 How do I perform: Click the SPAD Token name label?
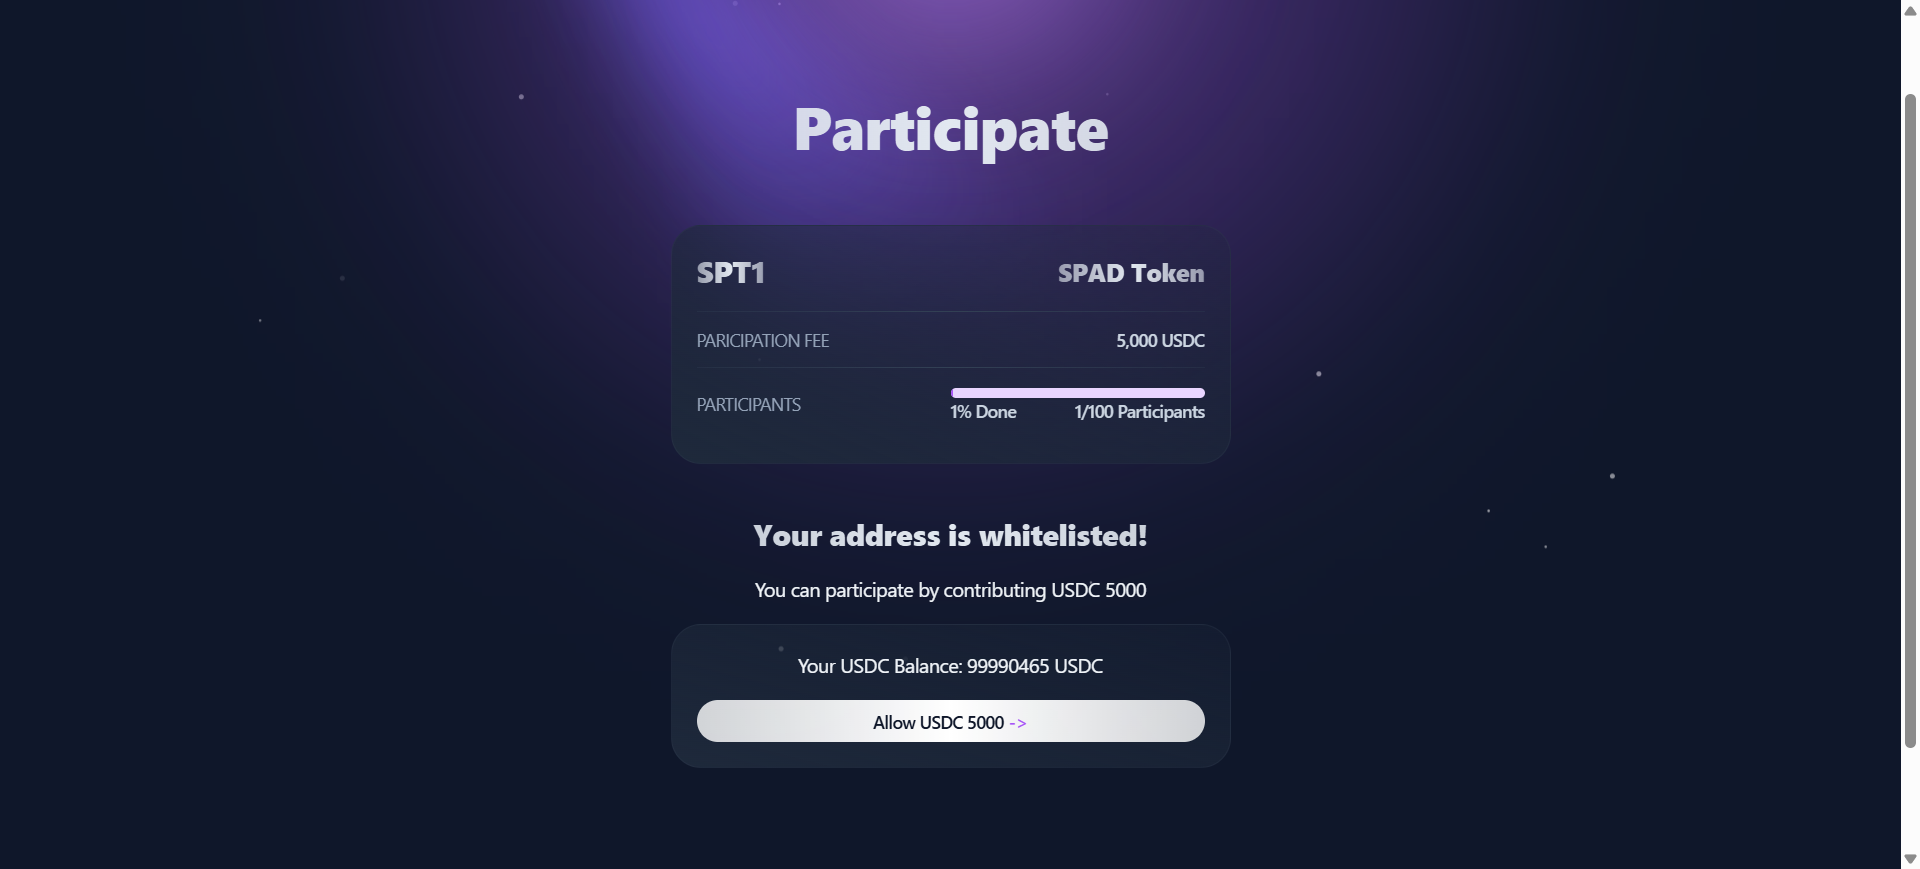click(1130, 273)
